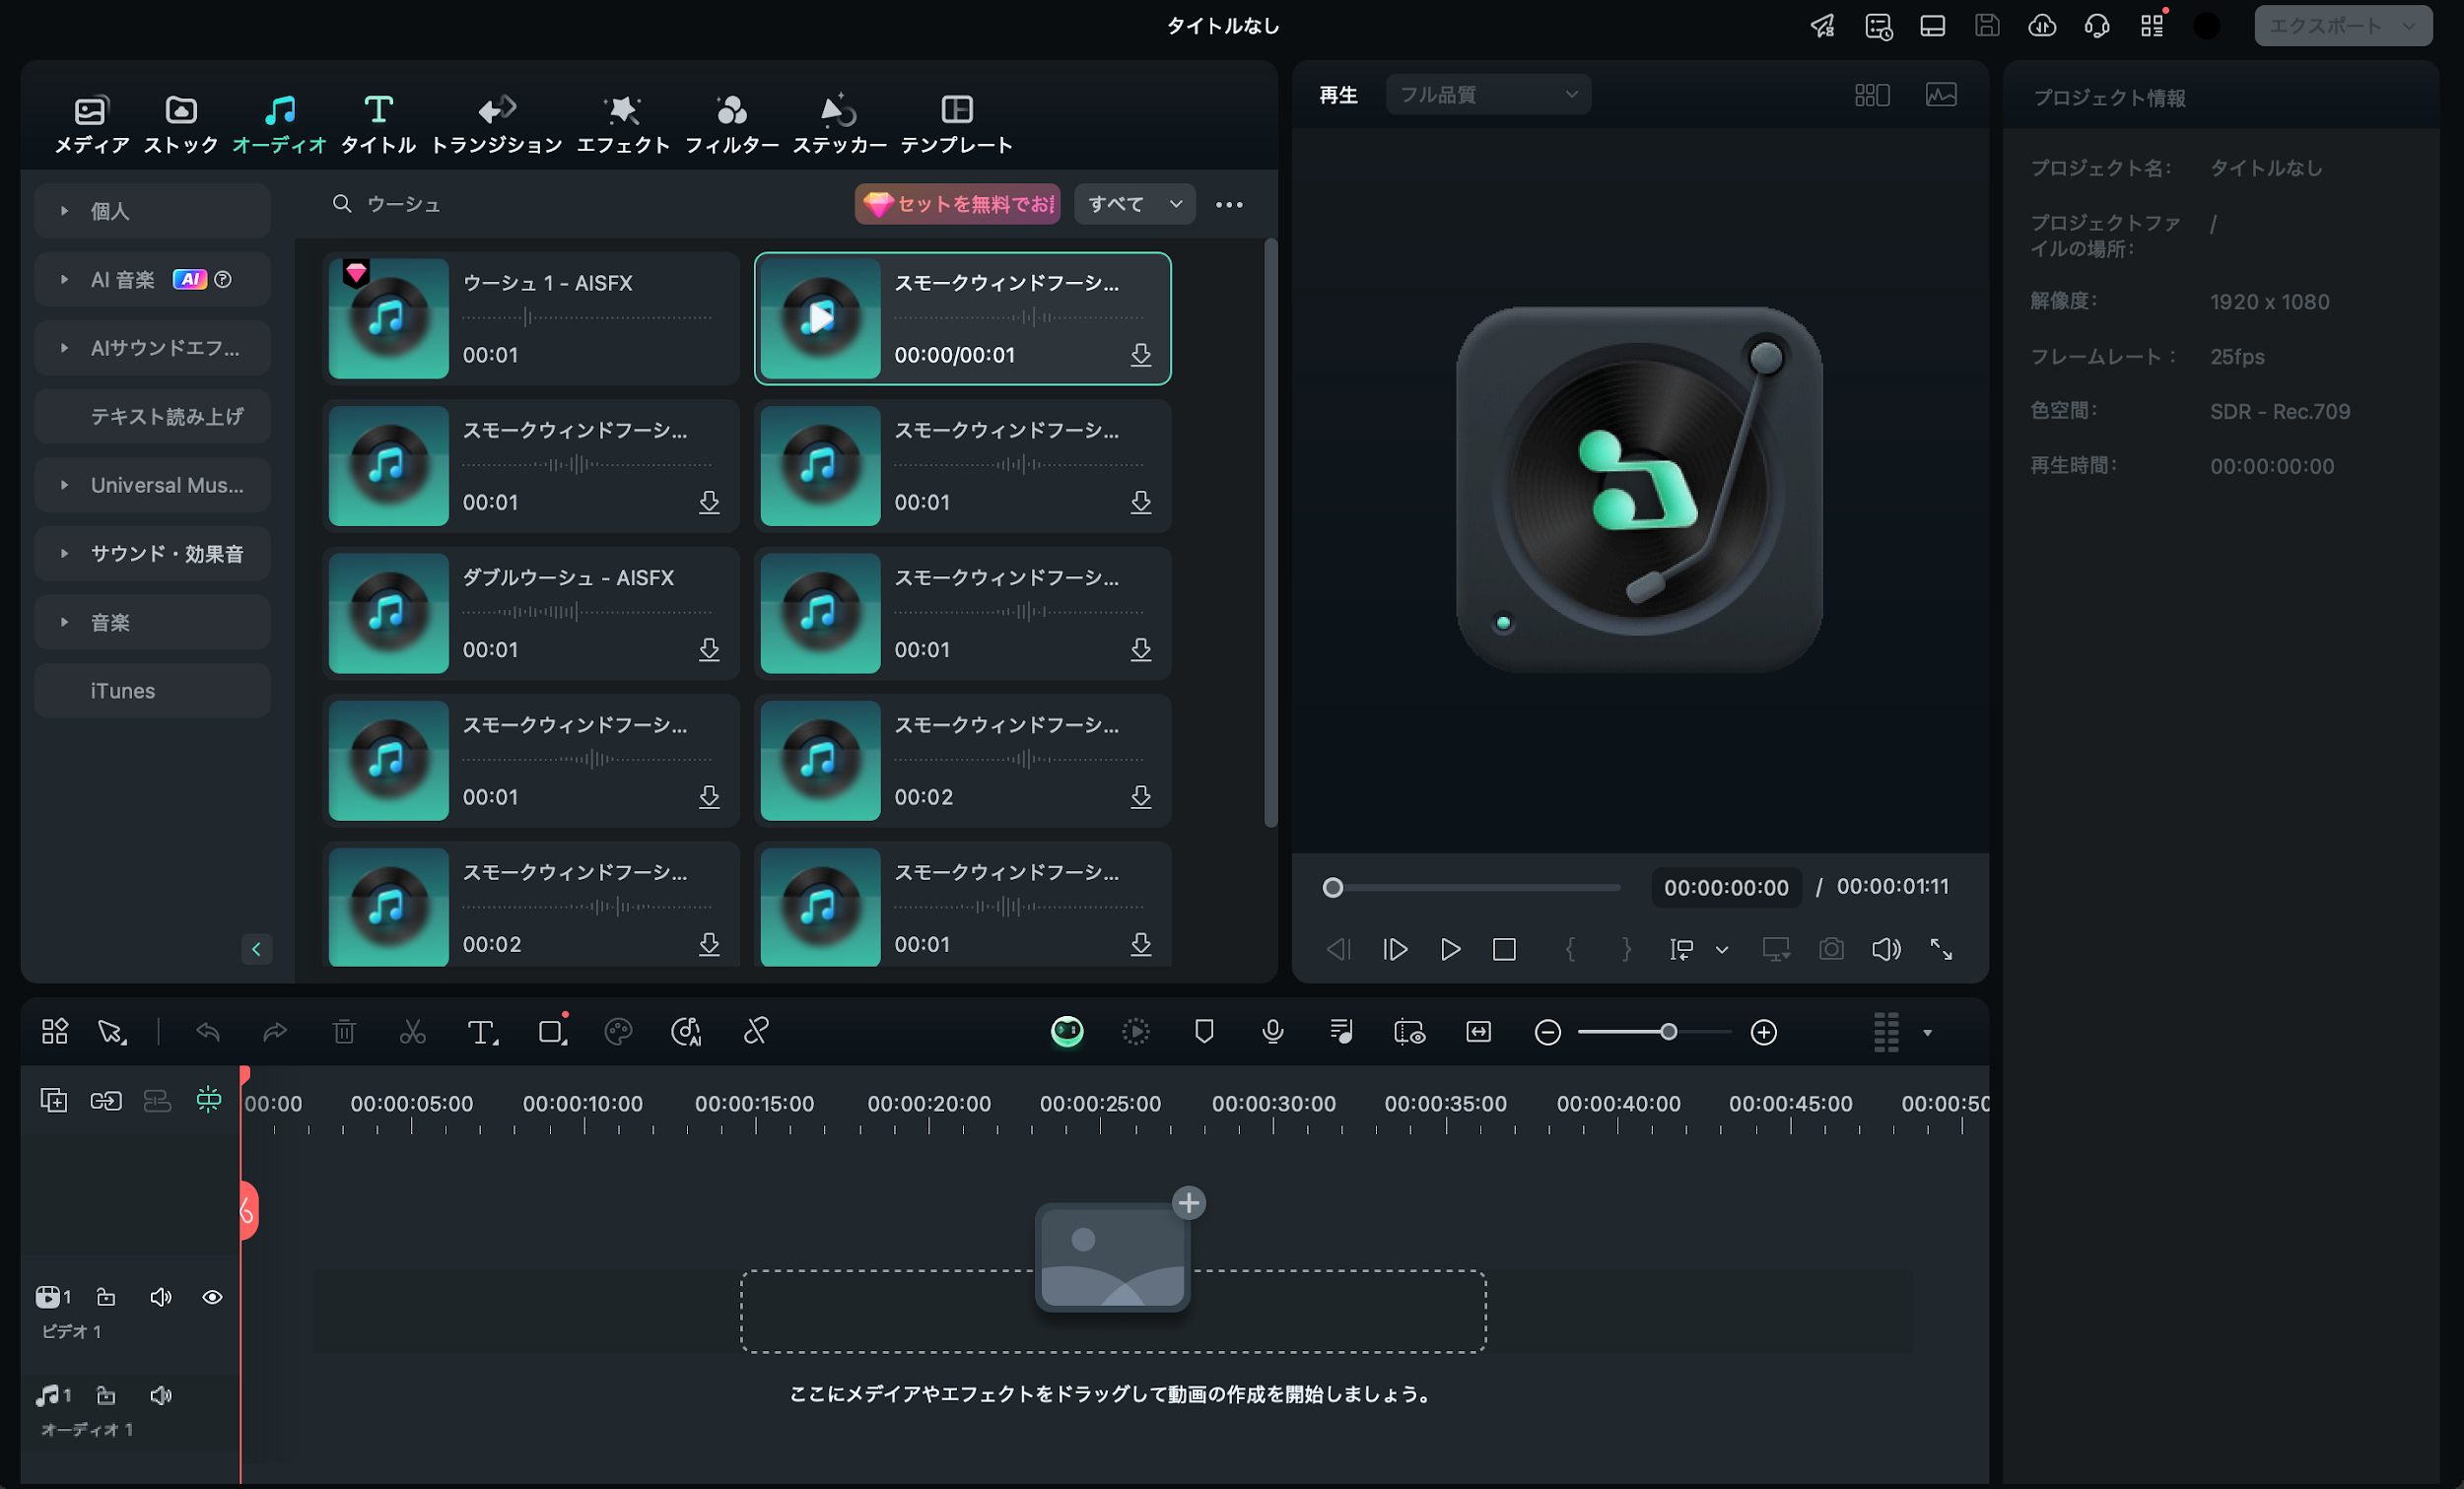Viewport: 2464px width, 1489px height.
Task: Switch to the ストック tab
Action: [181, 124]
